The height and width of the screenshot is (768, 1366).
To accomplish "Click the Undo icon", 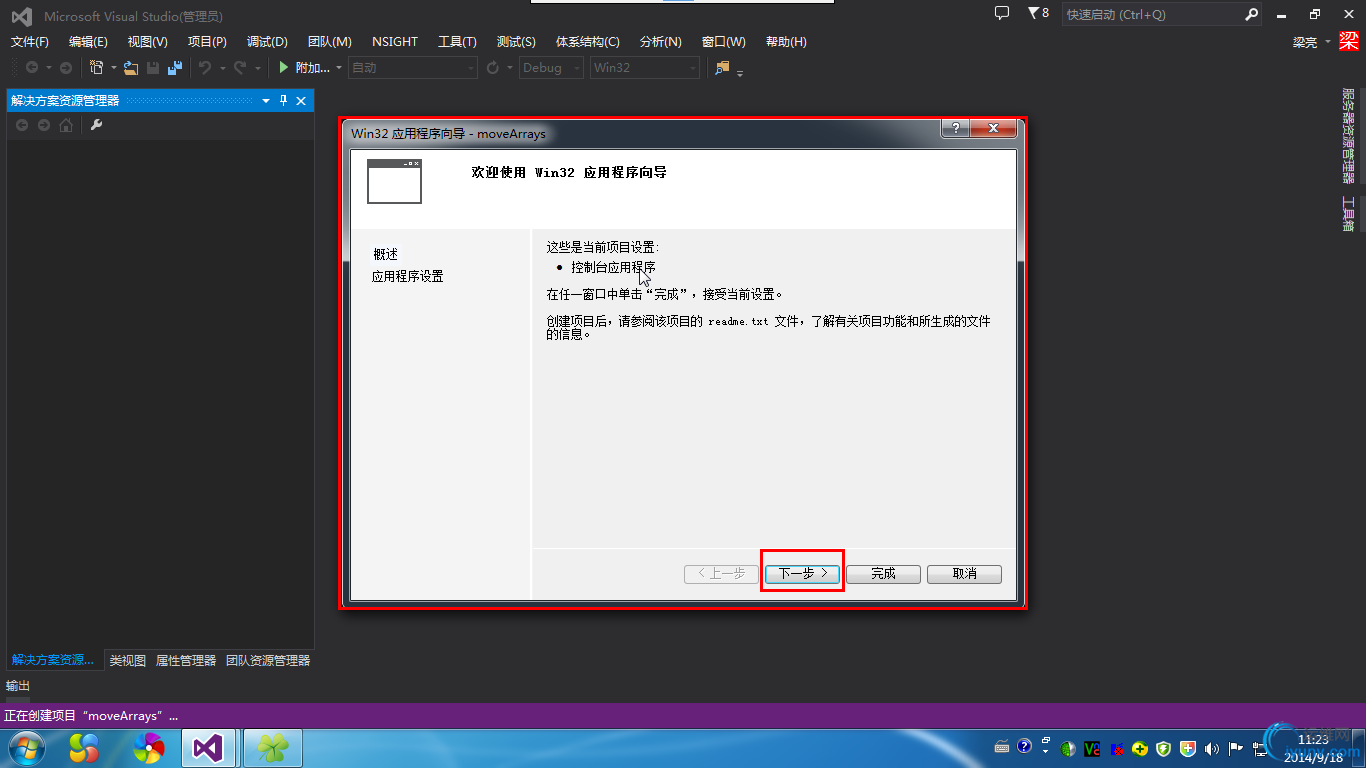I will 206,67.
